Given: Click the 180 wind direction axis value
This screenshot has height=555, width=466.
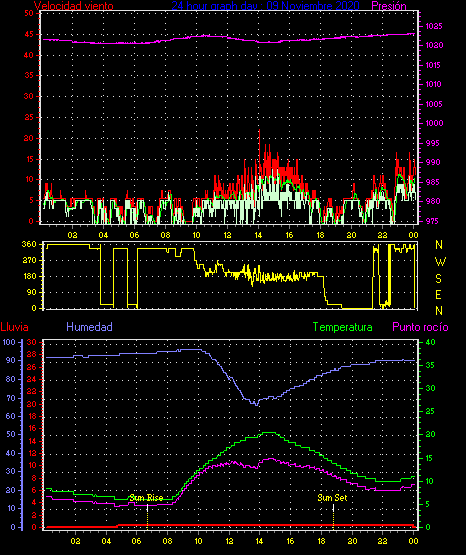Looking at the screenshot, I should 29,276.
